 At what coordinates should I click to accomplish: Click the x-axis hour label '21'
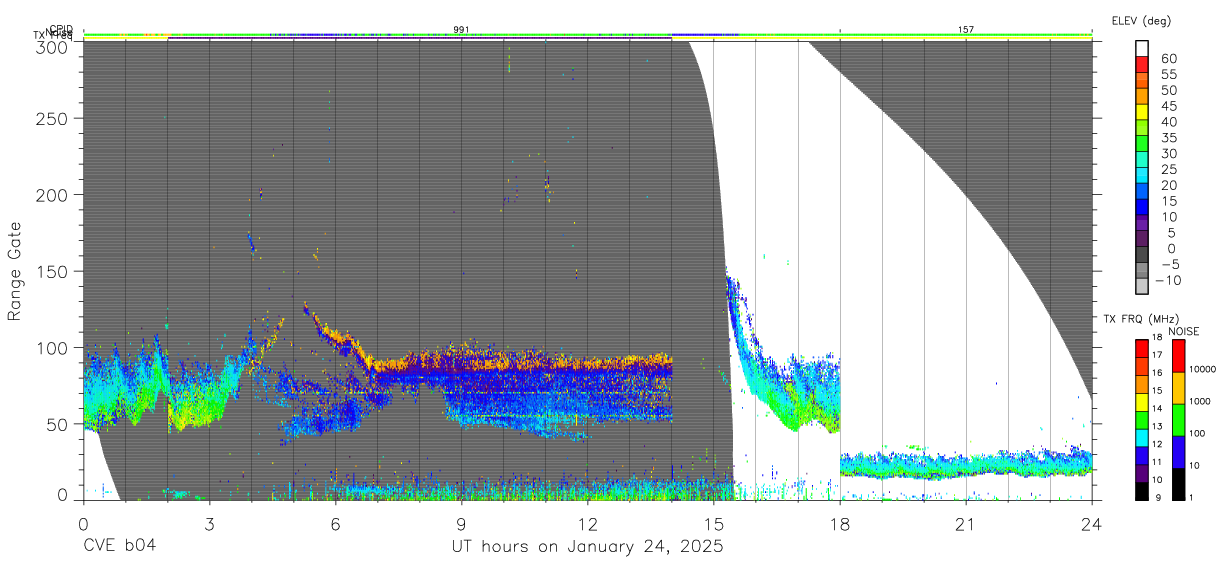(965, 523)
